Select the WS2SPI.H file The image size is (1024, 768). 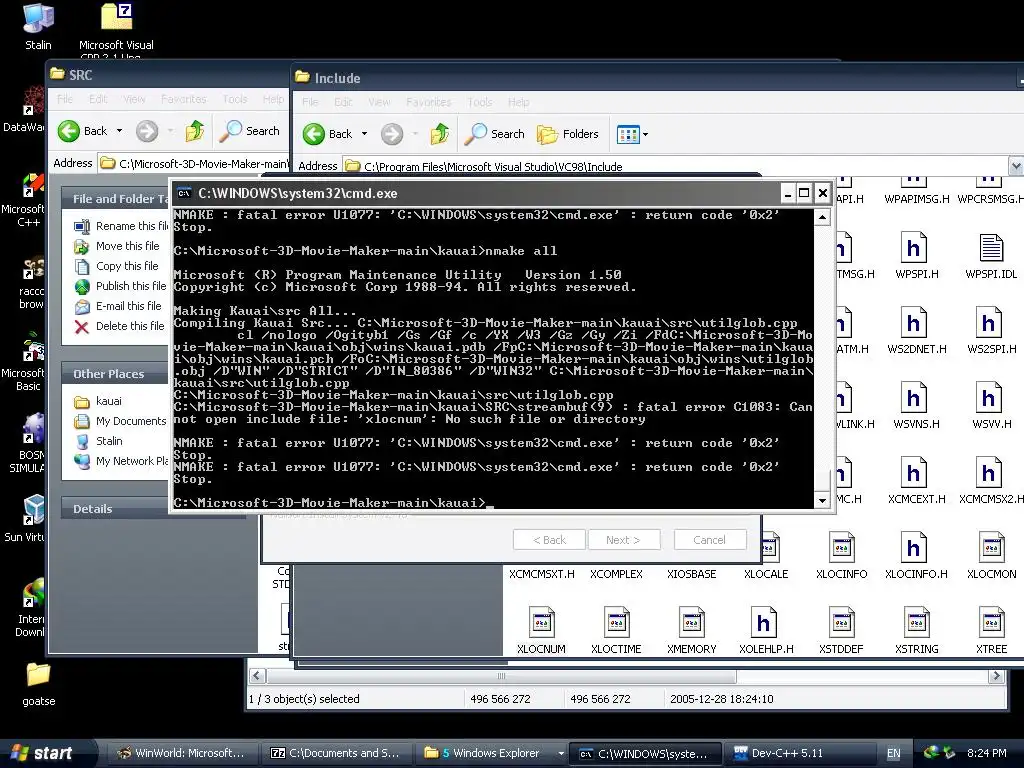[x=991, y=331]
